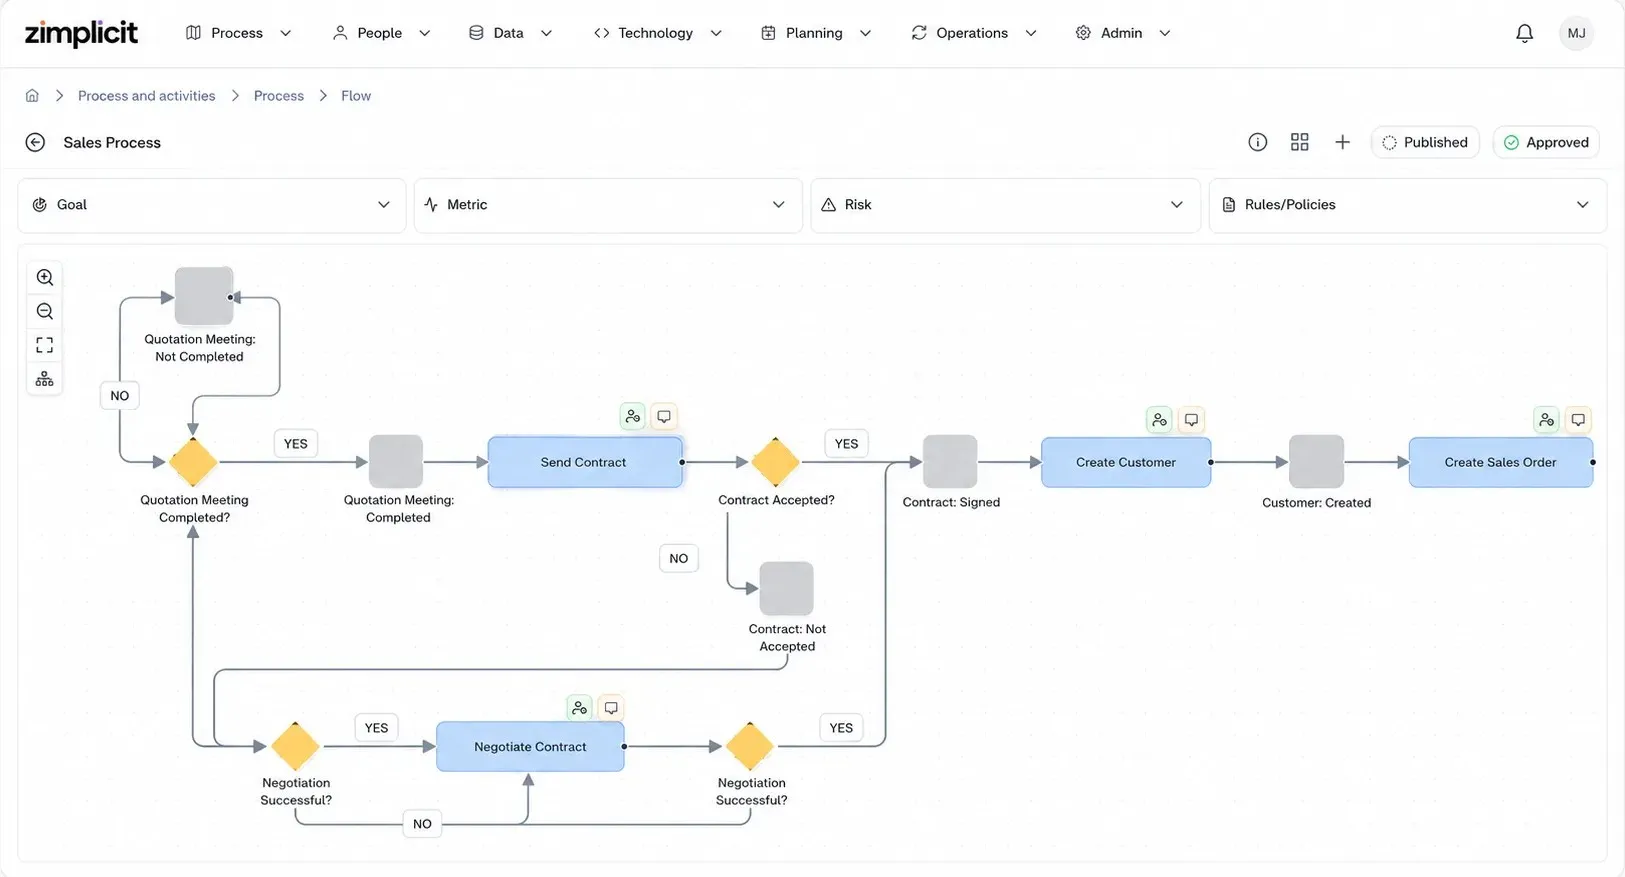Viewport: 1625px width, 877px height.
Task: Open comment icon above Negotiate Contract
Action: [611, 708]
